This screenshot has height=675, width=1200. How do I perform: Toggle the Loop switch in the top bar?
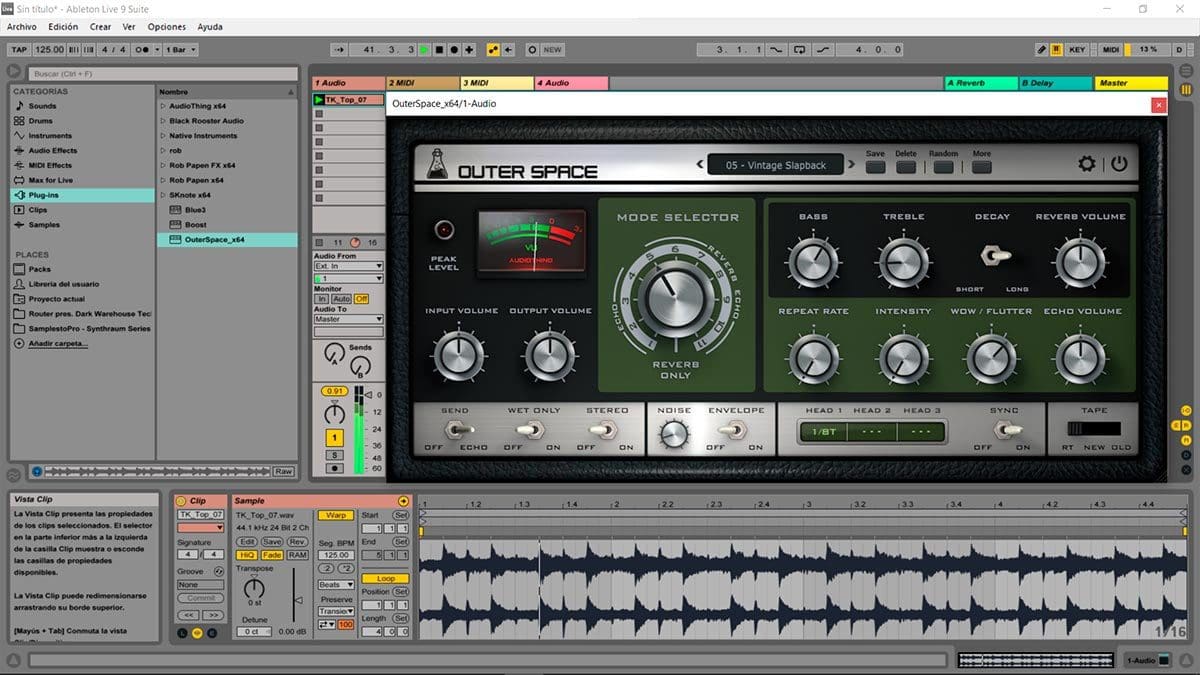(800, 49)
